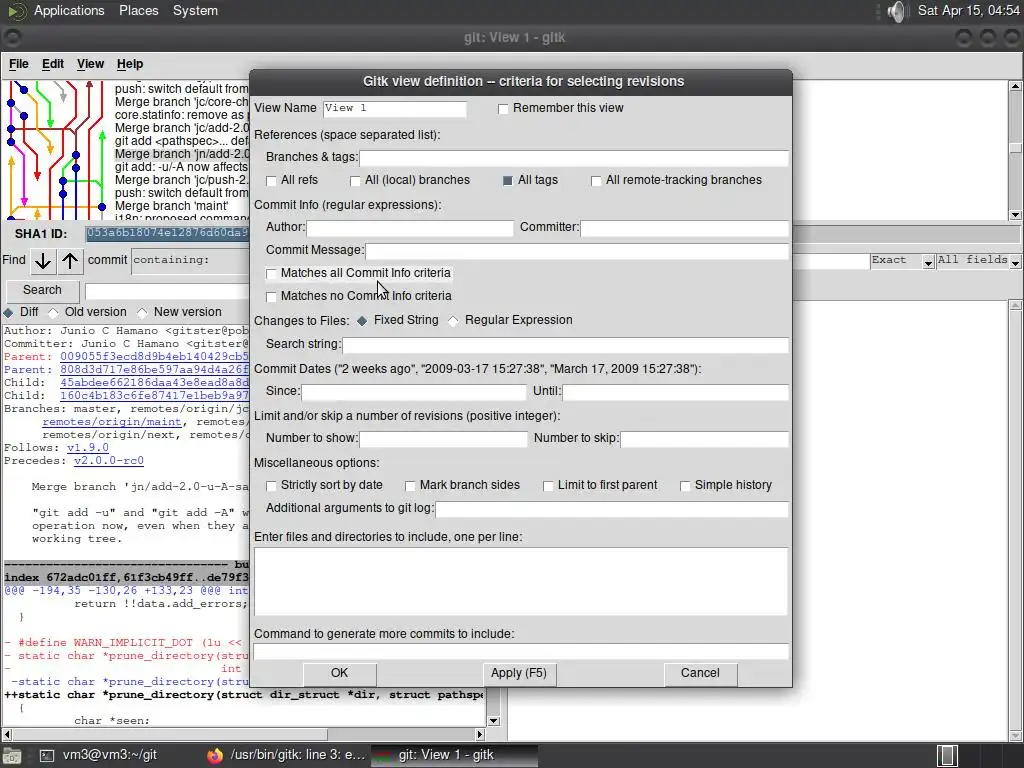Screen dimensions: 1024x768
Task: Click the Number to skip field
Action: tap(705, 439)
